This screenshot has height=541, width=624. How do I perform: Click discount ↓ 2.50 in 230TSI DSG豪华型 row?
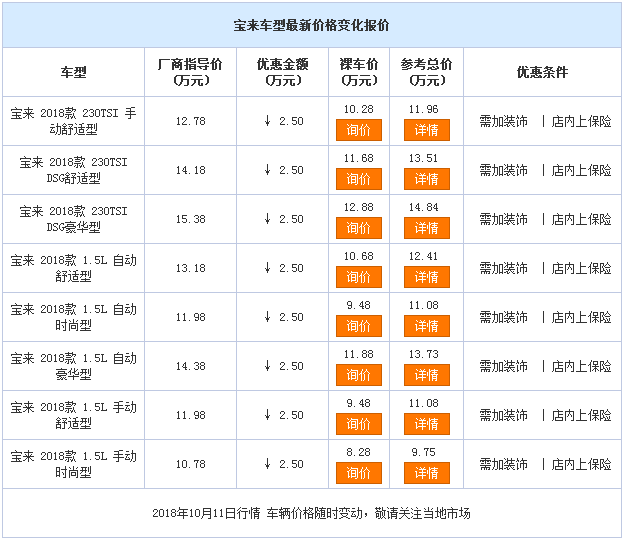(284, 219)
